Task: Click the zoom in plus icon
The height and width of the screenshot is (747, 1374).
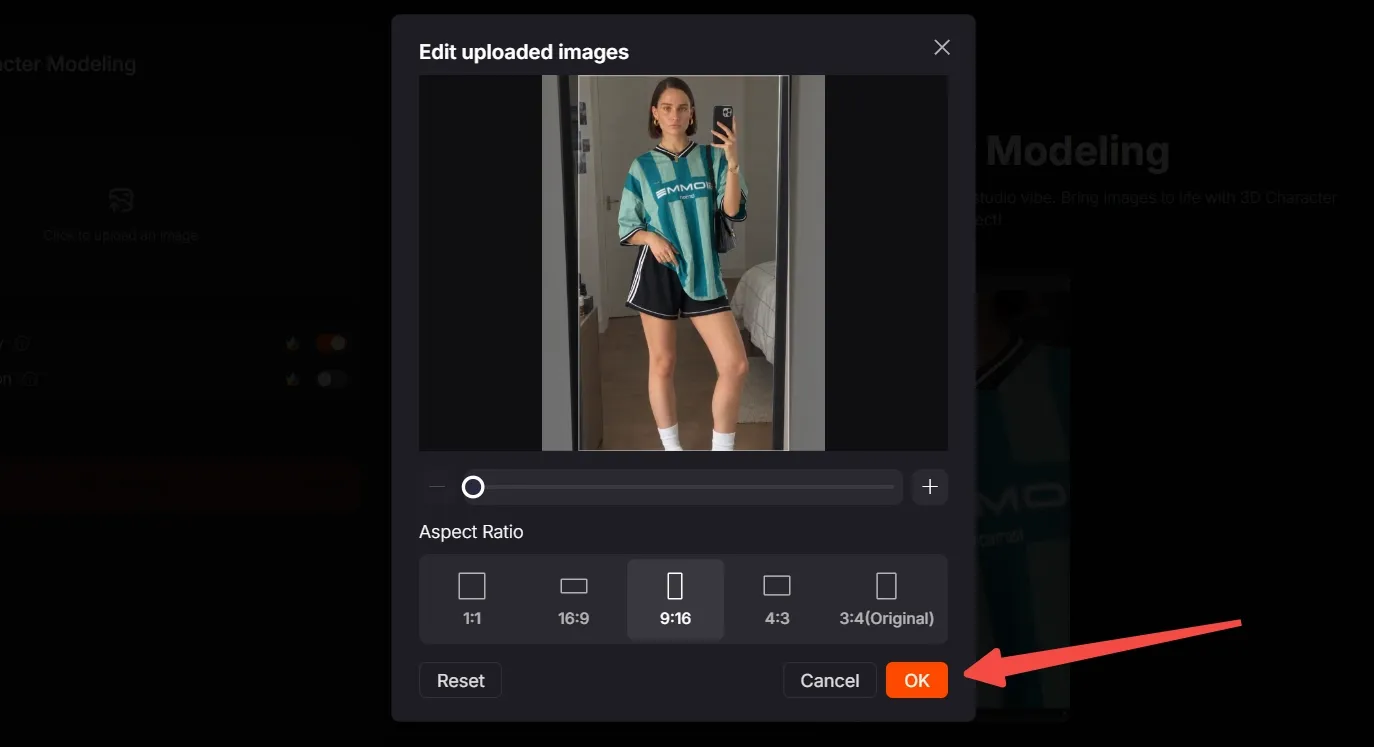Action: point(930,487)
